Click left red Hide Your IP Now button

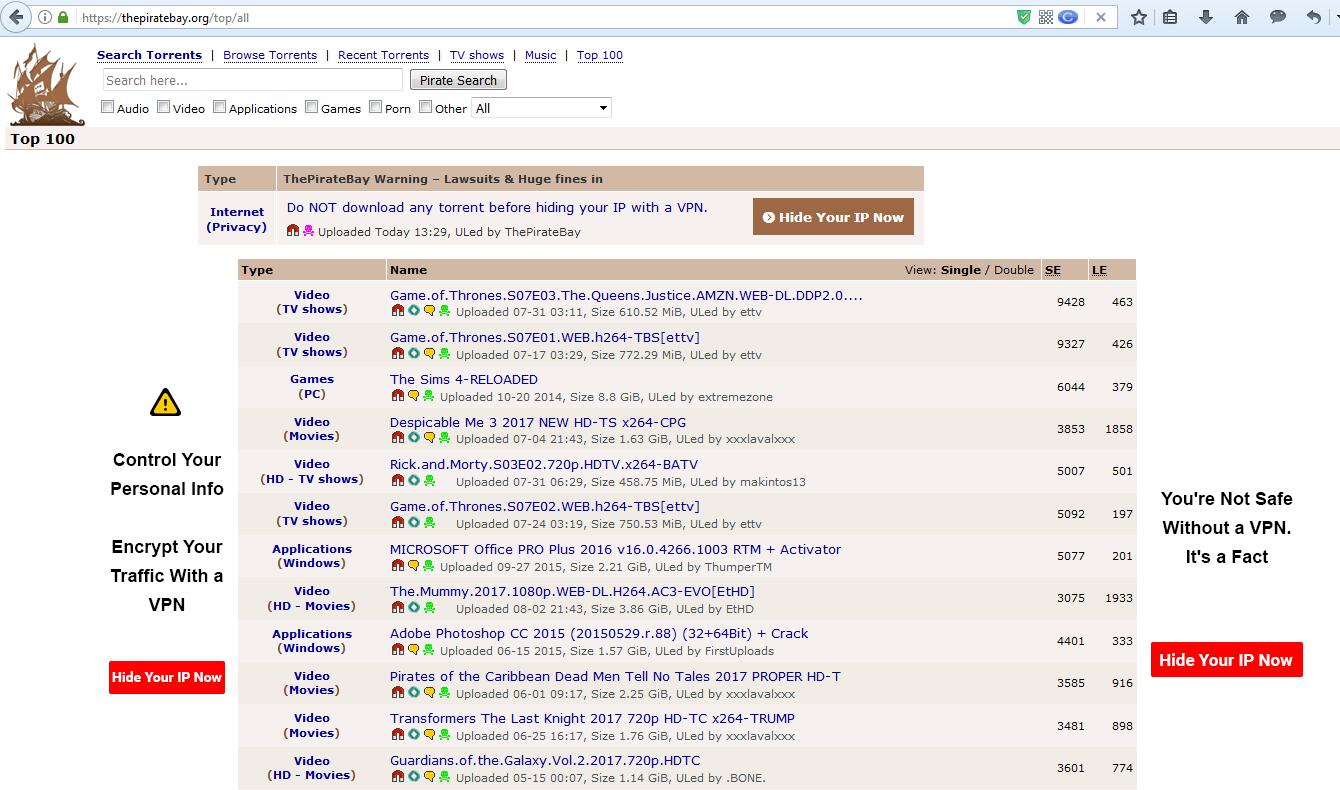point(166,677)
